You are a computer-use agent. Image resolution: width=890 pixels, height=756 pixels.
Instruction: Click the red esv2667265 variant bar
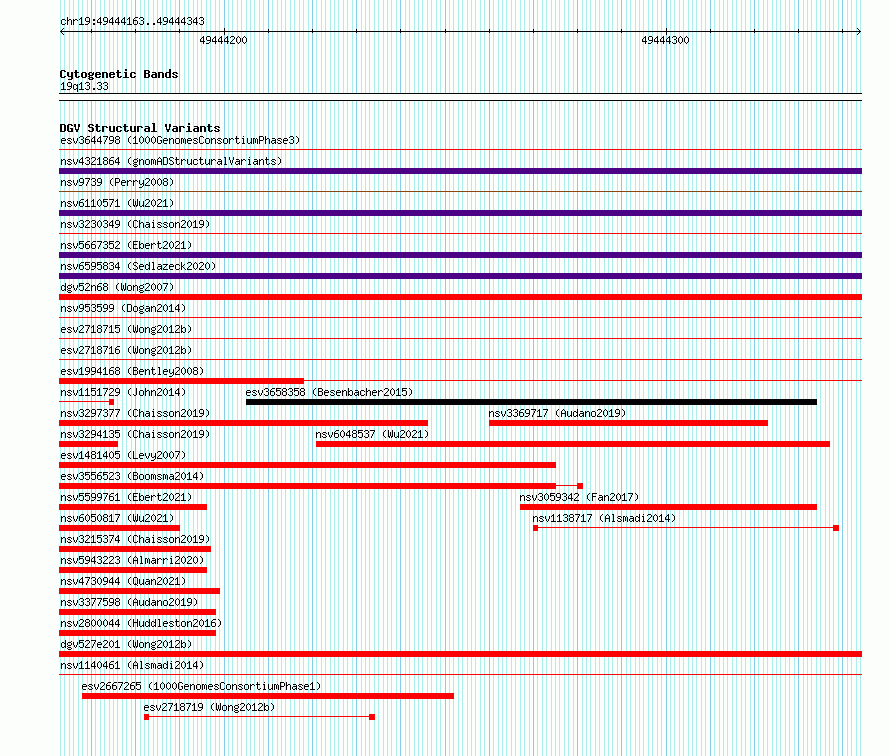pyautogui.click(x=268, y=696)
